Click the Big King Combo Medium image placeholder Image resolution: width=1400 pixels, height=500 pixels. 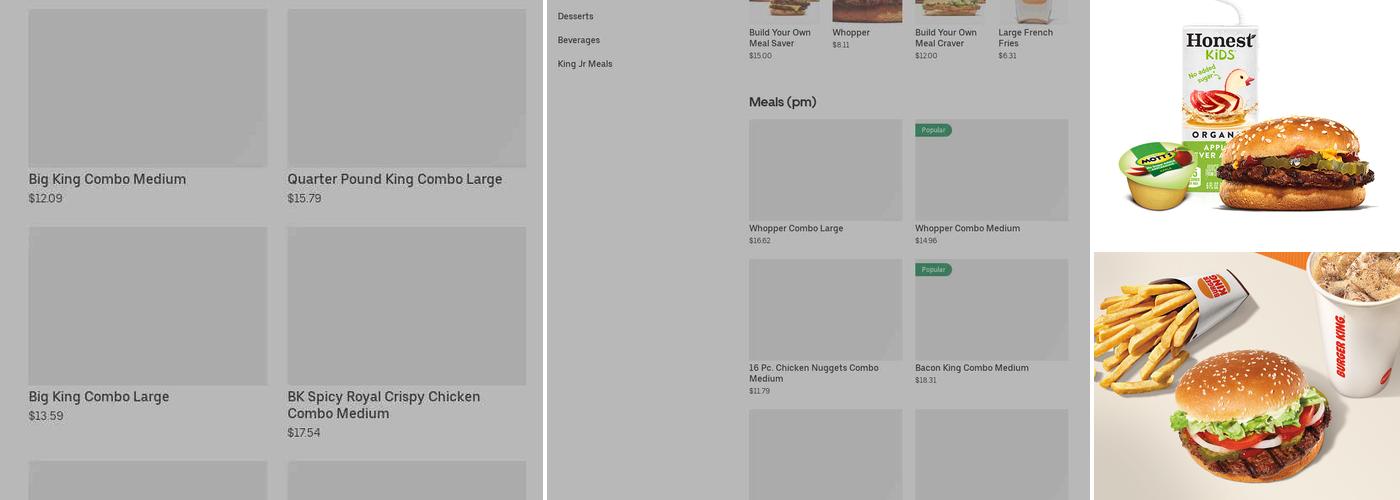click(x=148, y=88)
